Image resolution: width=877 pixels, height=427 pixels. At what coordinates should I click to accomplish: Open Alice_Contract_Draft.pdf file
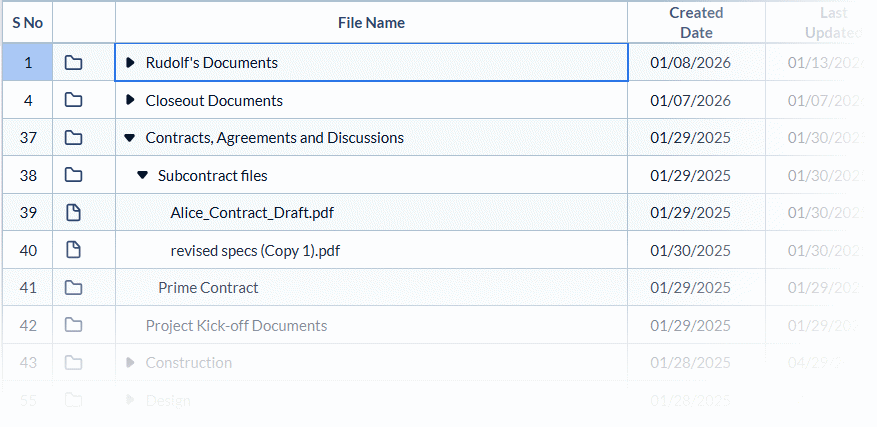(251, 213)
